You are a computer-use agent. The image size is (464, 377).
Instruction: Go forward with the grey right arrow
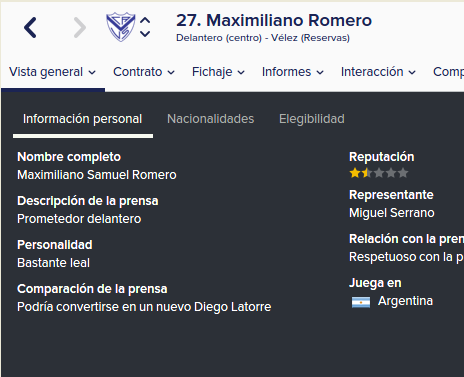[x=80, y=27]
